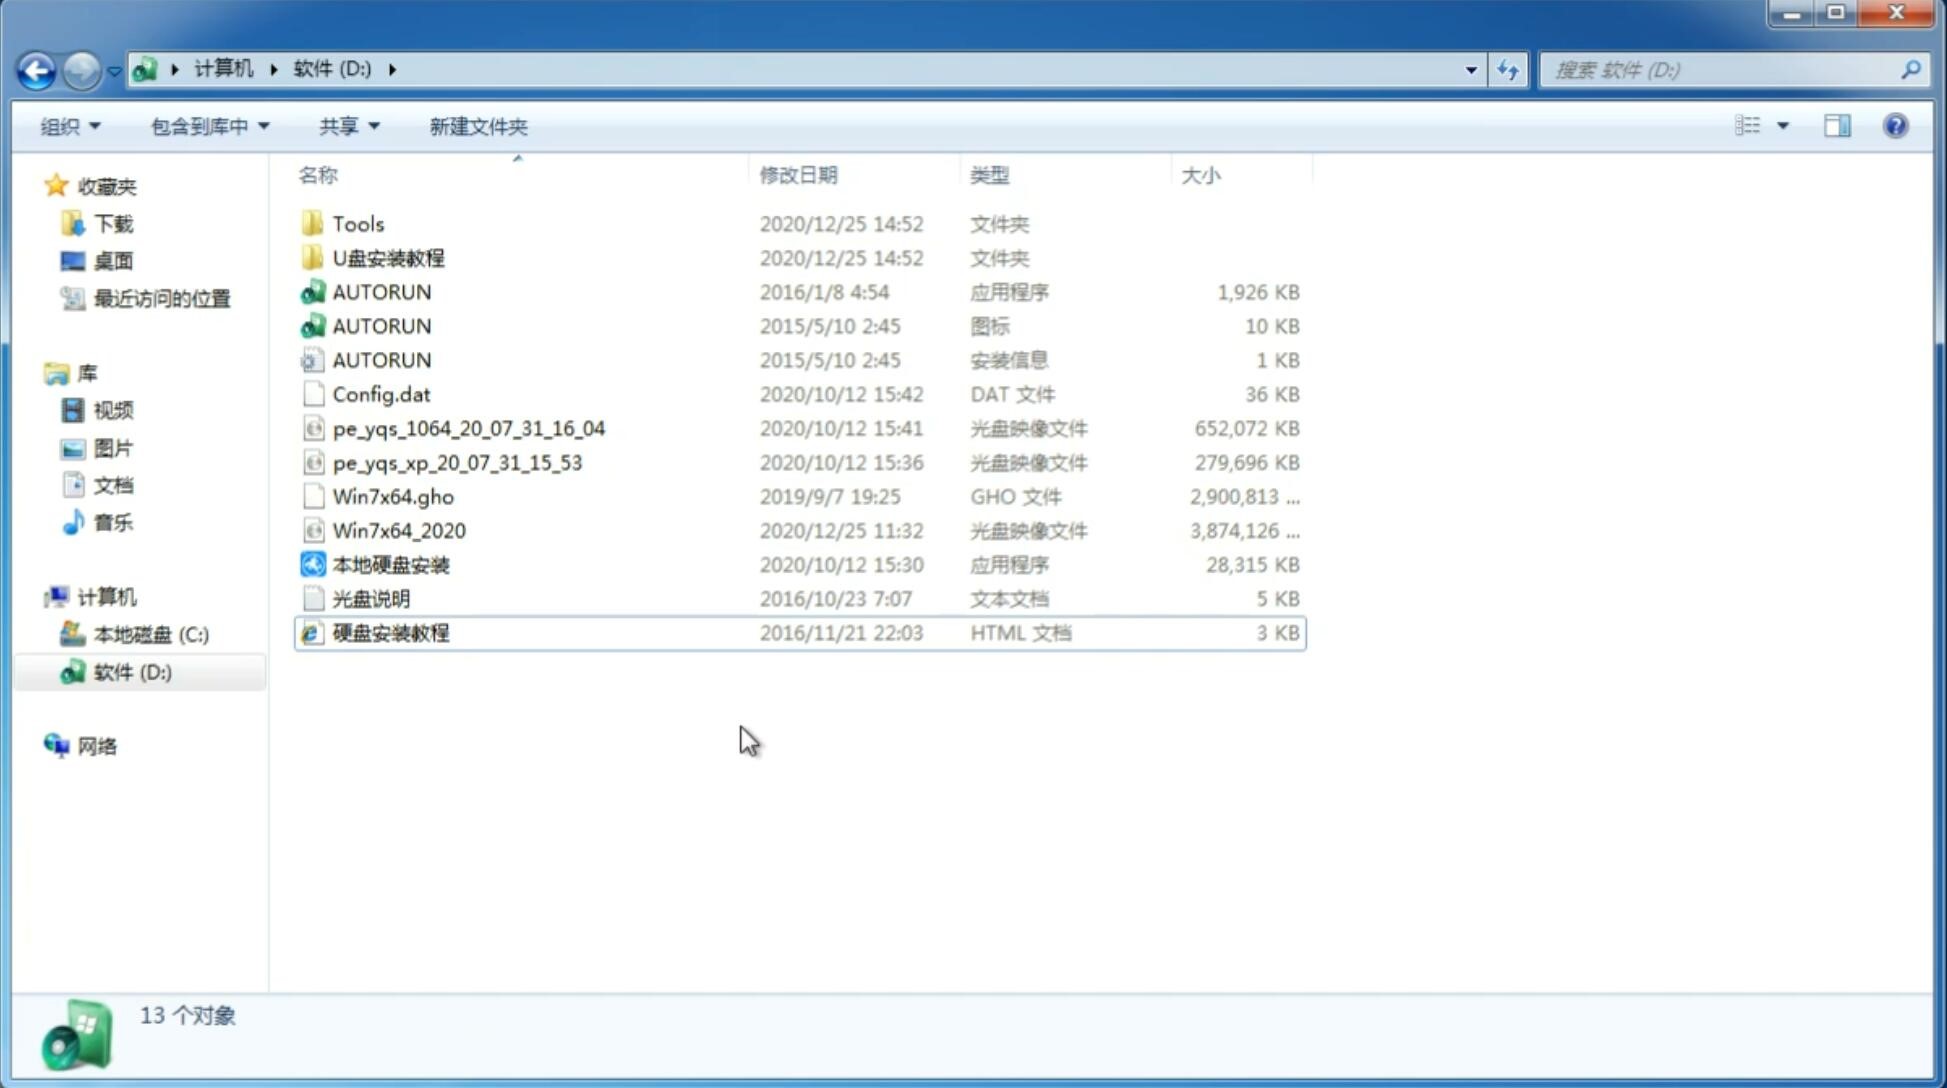Open 硬盘安装教程 HTML document
This screenshot has height=1088, width=1947.
pyautogui.click(x=389, y=632)
